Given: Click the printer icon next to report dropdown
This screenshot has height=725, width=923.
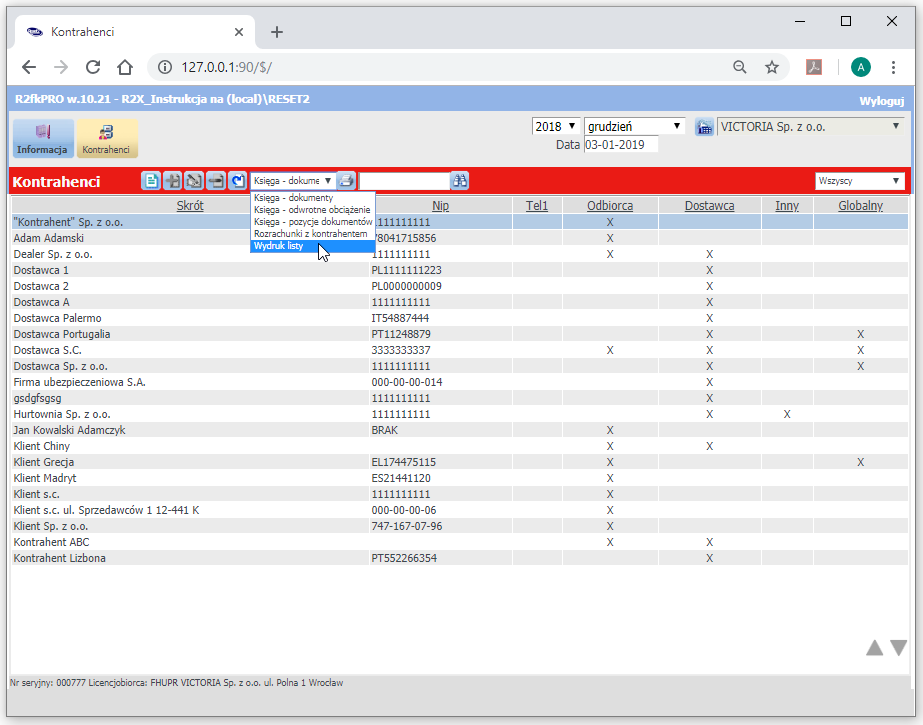Looking at the screenshot, I should point(346,181).
